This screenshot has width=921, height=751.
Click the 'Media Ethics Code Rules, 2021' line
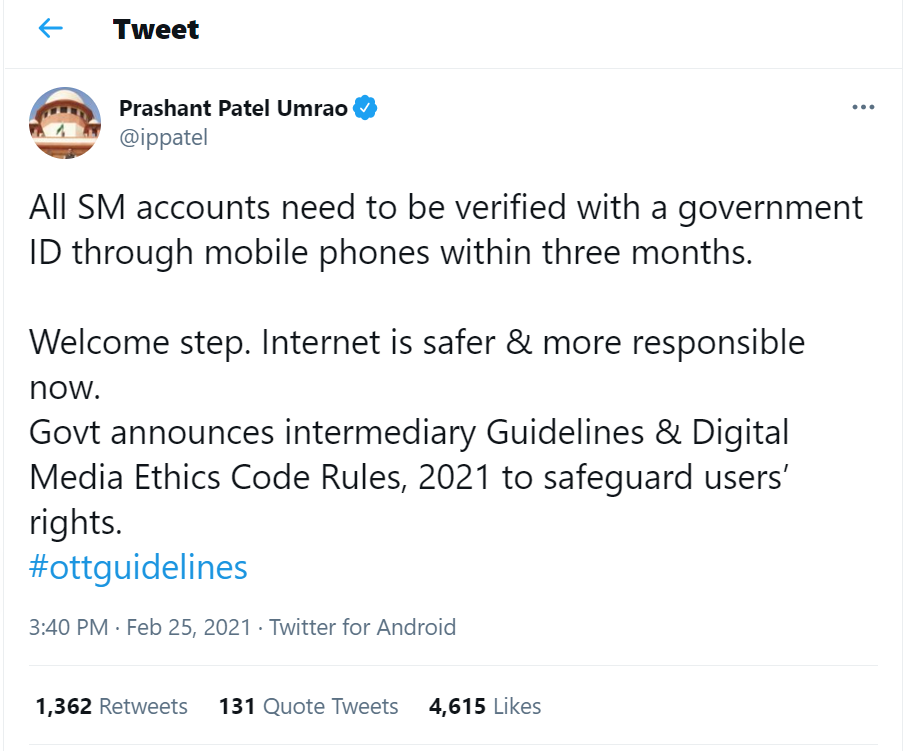[407, 477]
